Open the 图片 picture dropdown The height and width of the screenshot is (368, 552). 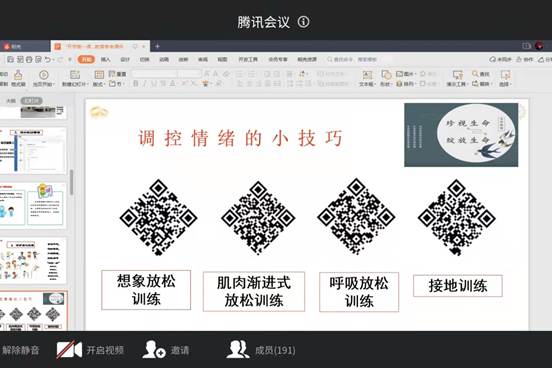coord(406,74)
